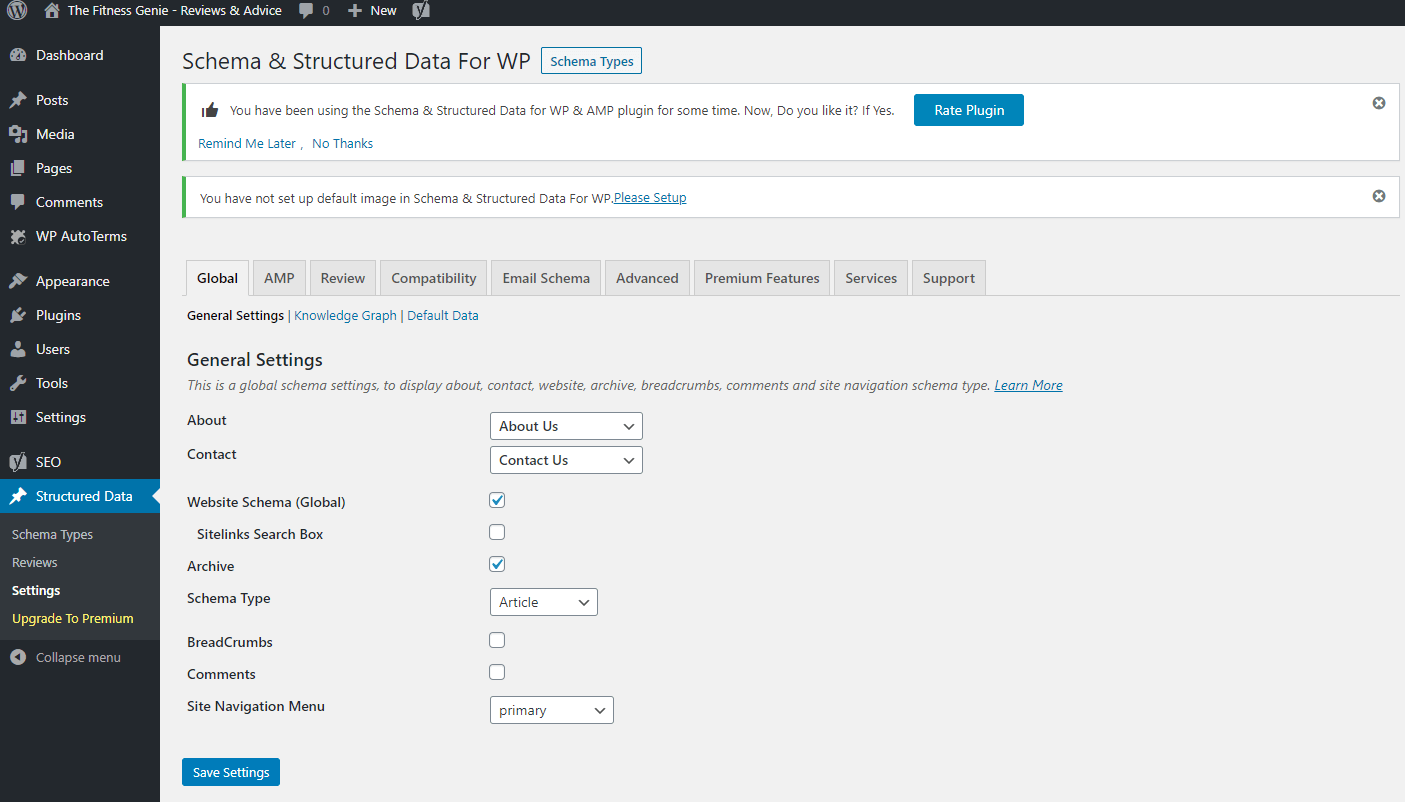Open the Yoast SEO icon in admin bar
The width and height of the screenshot is (1405, 802).
tap(421, 11)
